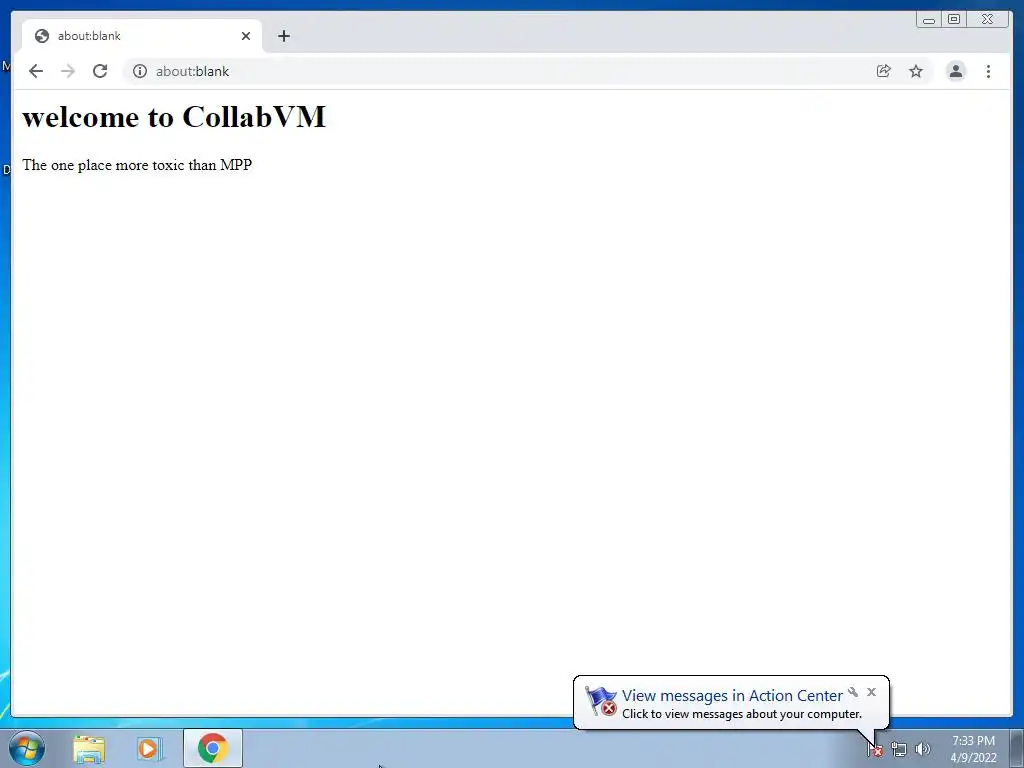This screenshot has height=768, width=1024.
Task: Click the forward navigation arrow
Action: coord(68,71)
